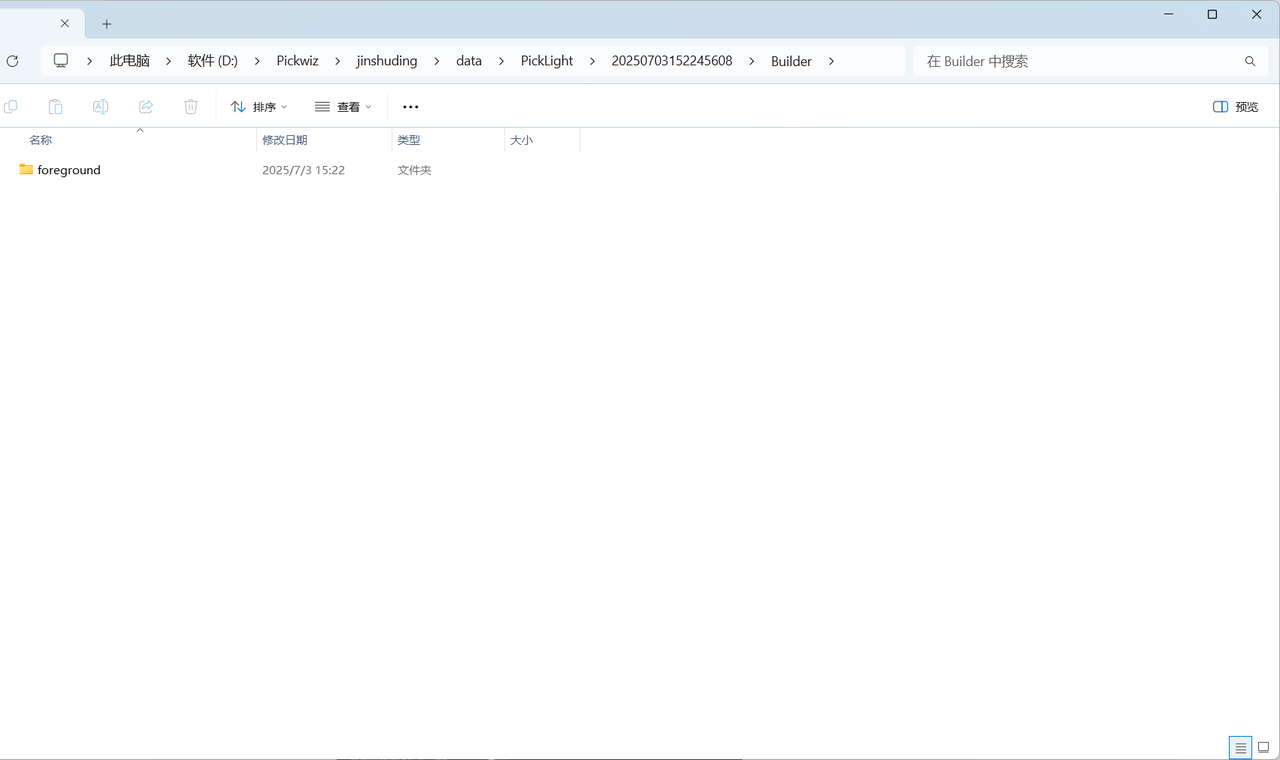Click the Rename icon in toolbar
The height and width of the screenshot is (760, 1280).
(x=101, y=107)
